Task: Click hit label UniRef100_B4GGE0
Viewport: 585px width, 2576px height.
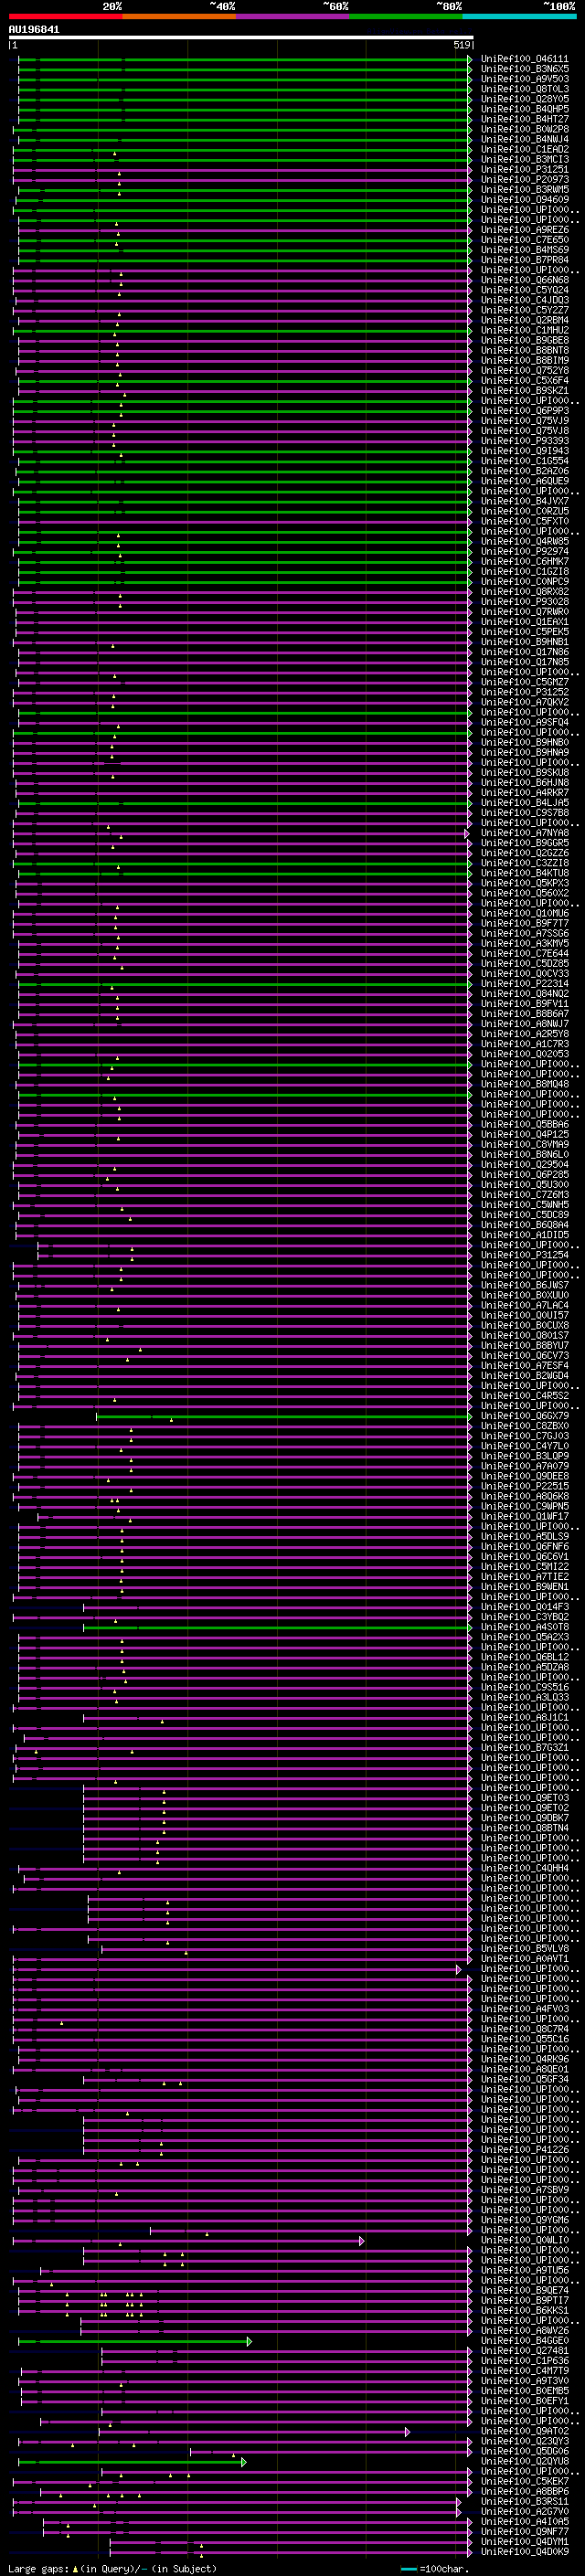Action: [x=525, y=2341]
